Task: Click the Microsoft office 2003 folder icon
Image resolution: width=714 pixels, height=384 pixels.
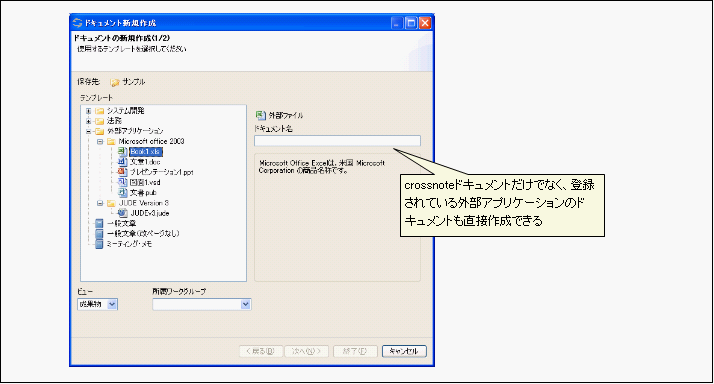Action: (111, 141)
